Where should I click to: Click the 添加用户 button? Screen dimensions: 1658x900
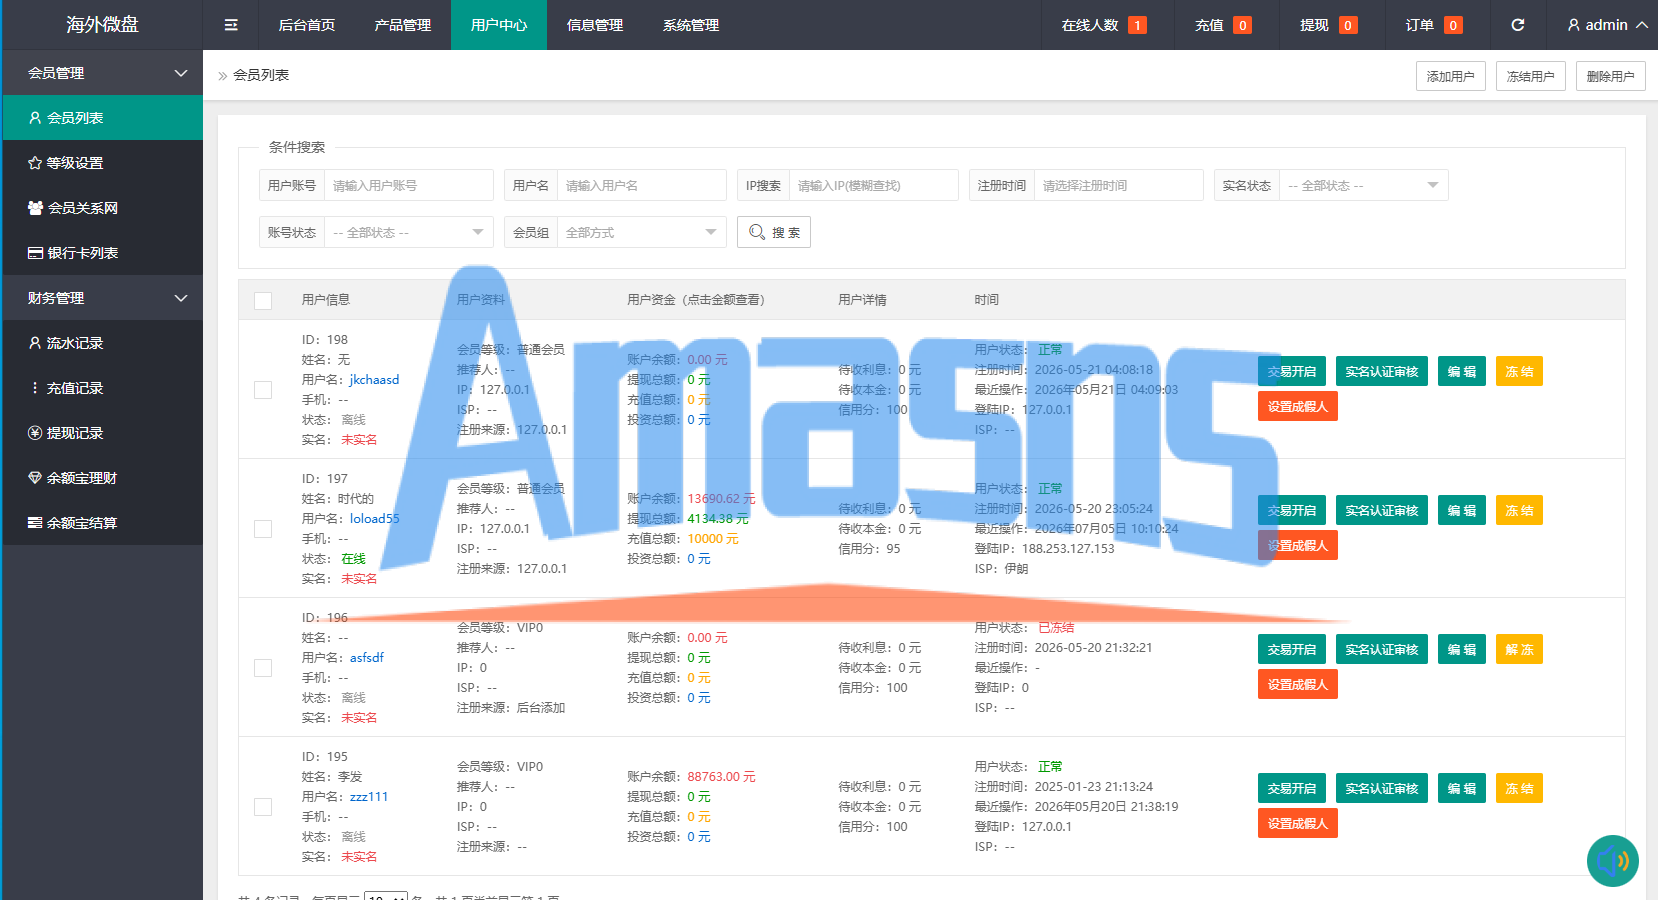(1451, 76)
